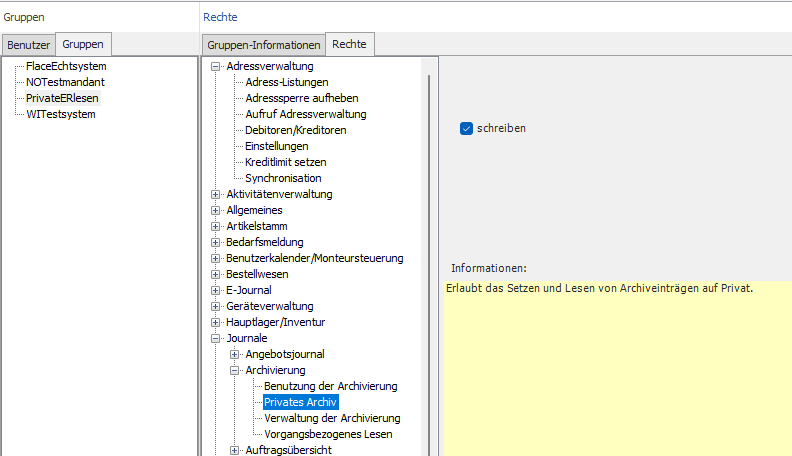Collapse the Adressverwaltung tree node
Screen dimensions: 792x456
[215, 66]
